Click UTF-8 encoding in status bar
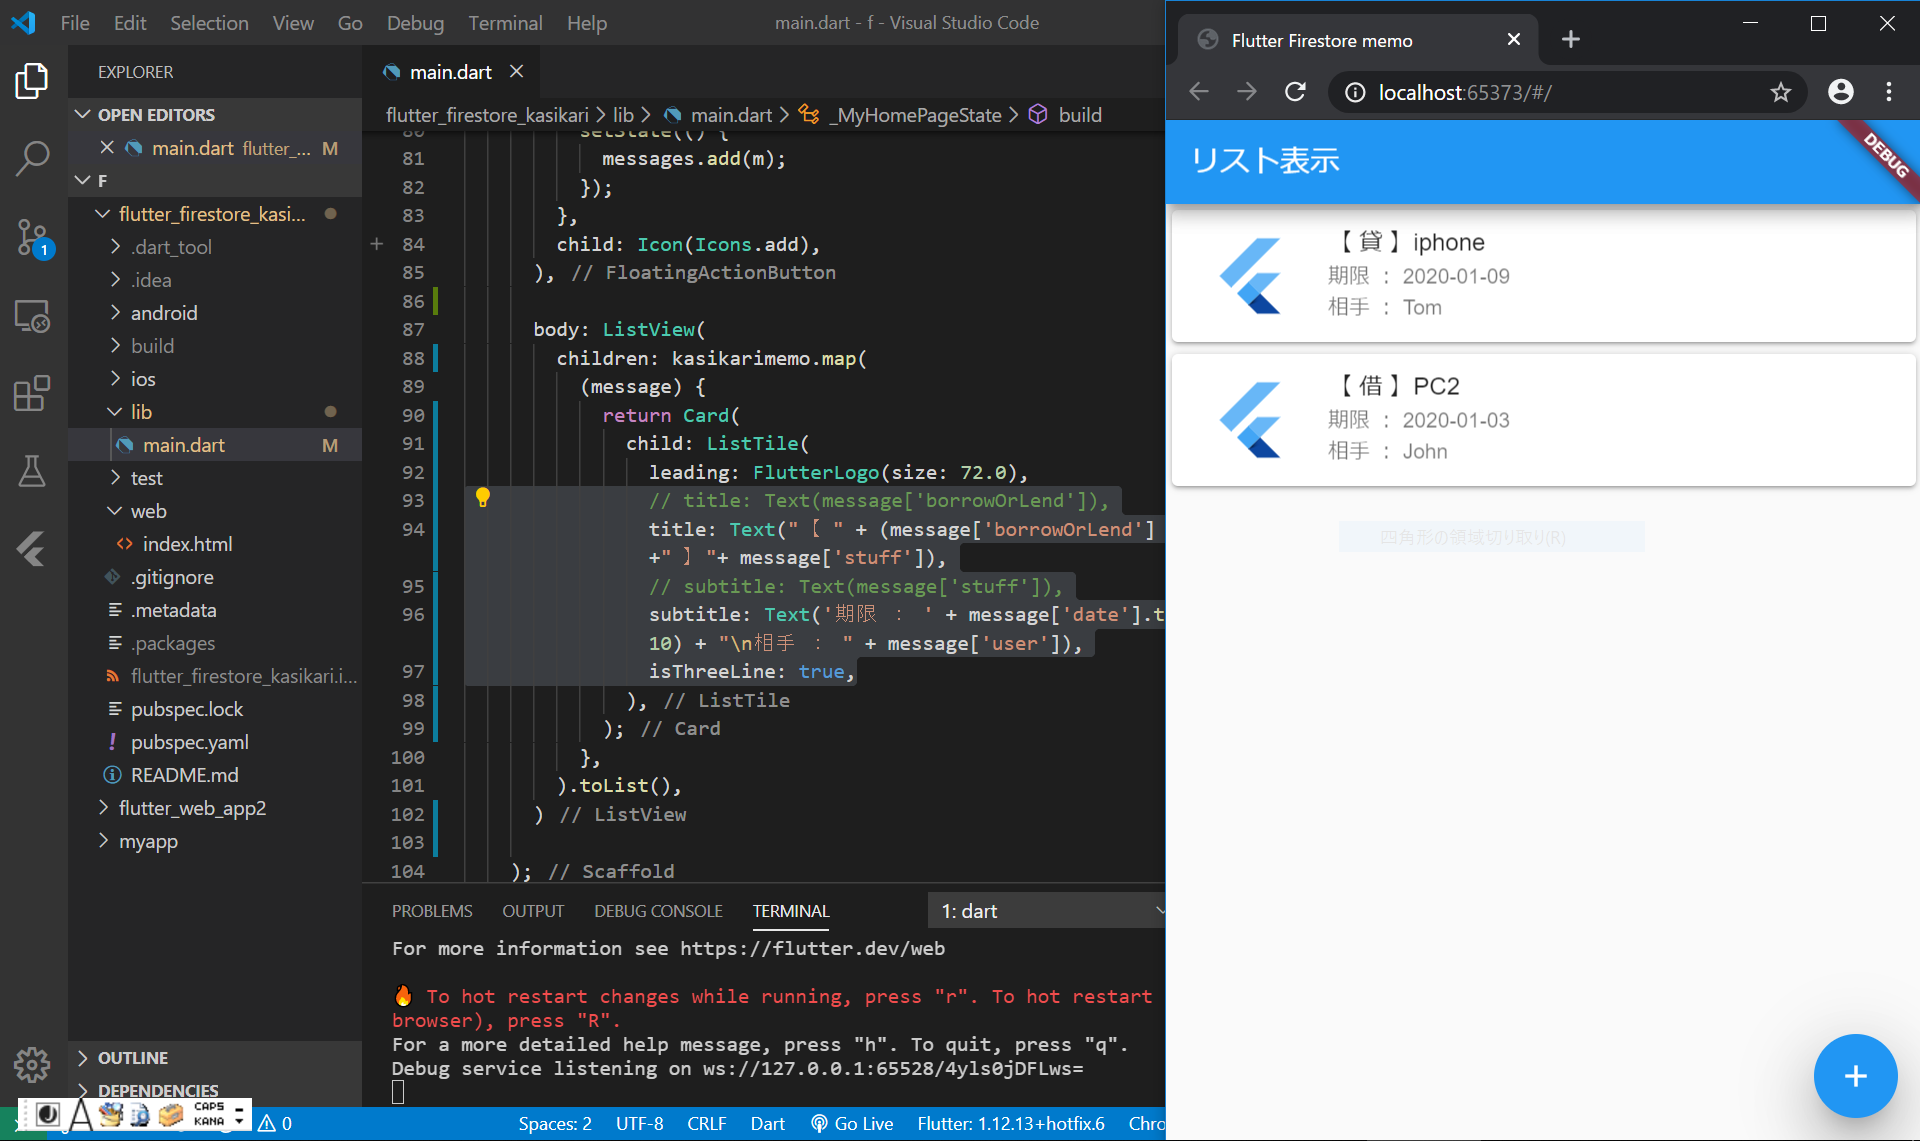This screenshot has height=1141, width=1920. pos(639,1124)
